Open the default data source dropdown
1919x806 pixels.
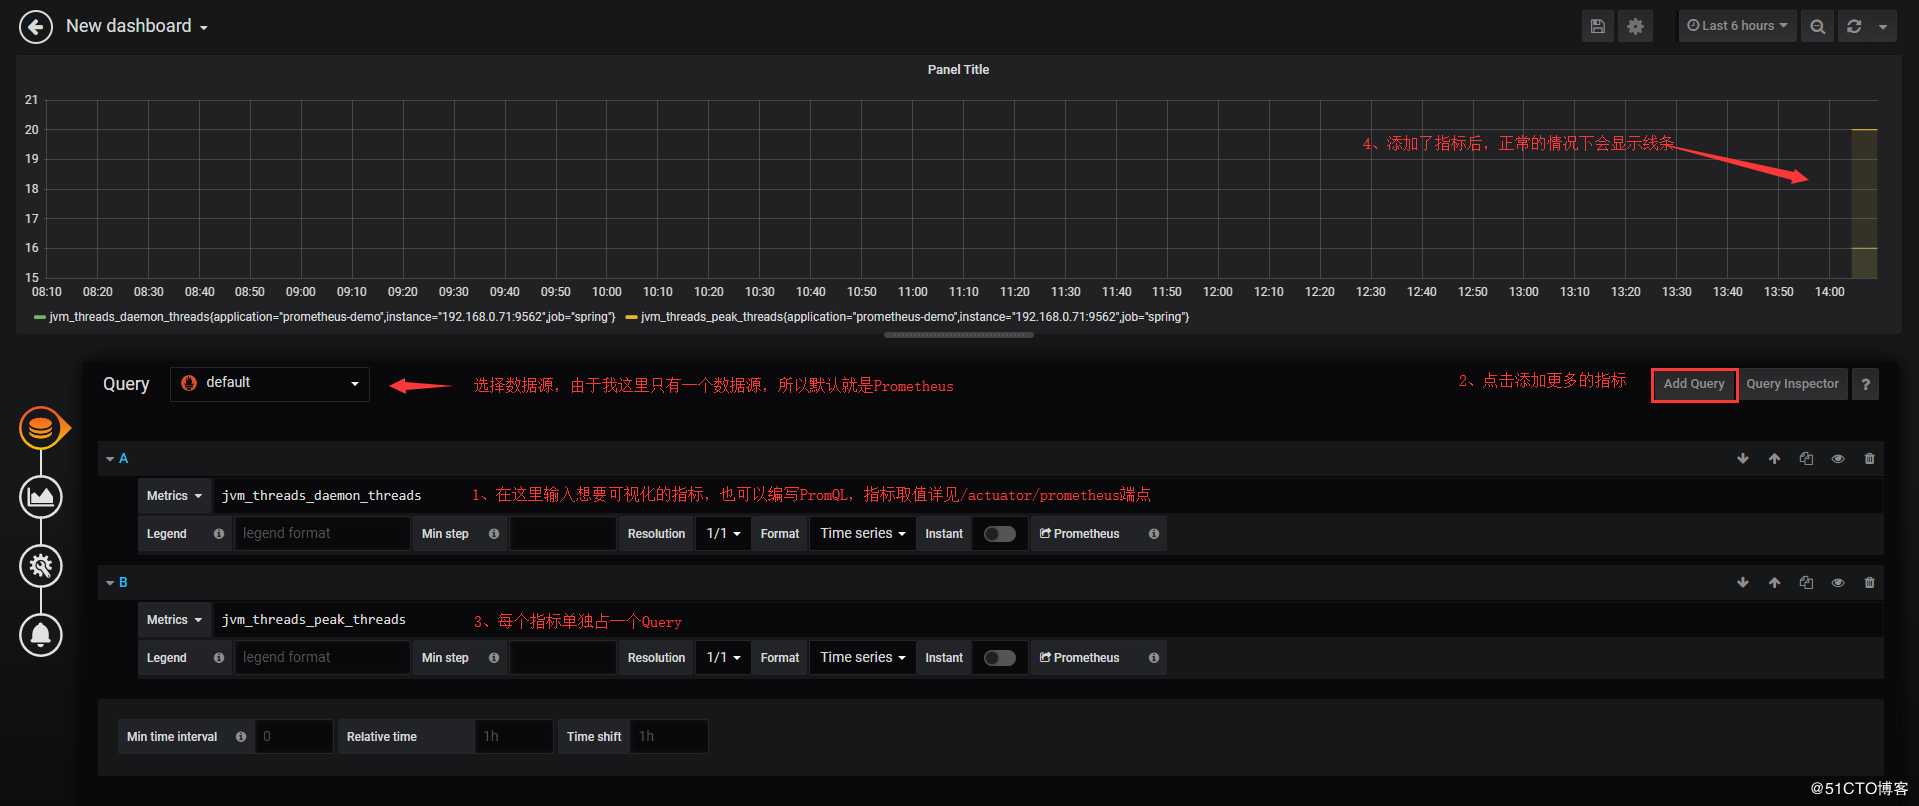tap(270, 384)
